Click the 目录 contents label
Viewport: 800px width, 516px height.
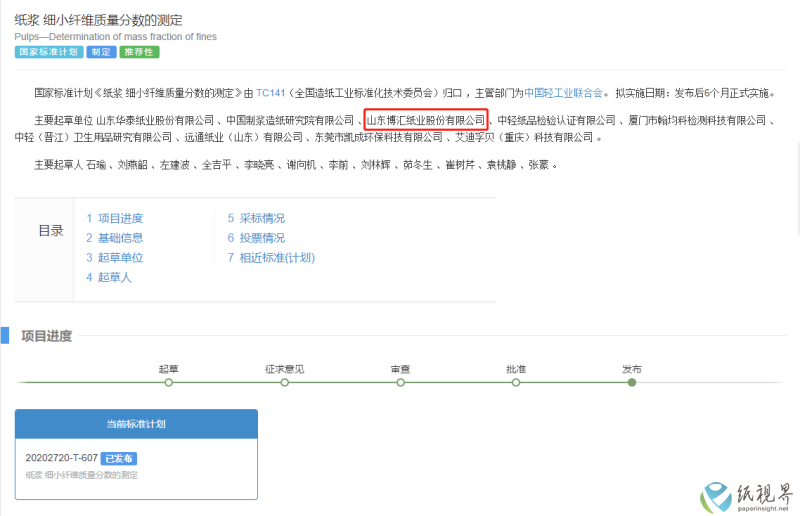click(51, 231)
